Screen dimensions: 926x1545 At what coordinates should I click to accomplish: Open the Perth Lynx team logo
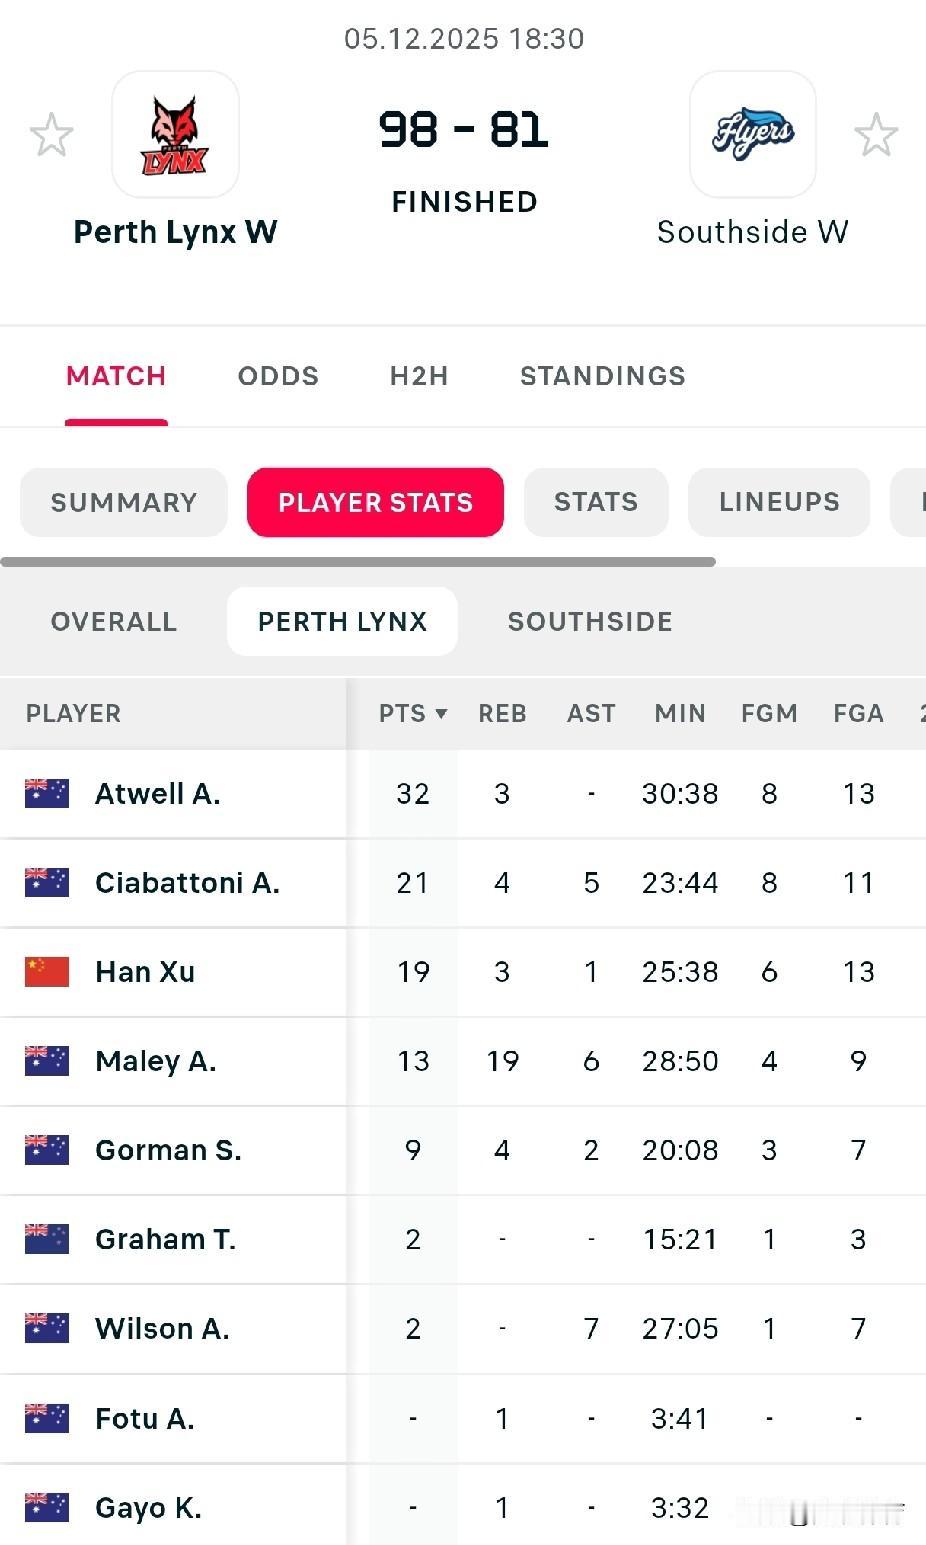[x=175, y=135]
